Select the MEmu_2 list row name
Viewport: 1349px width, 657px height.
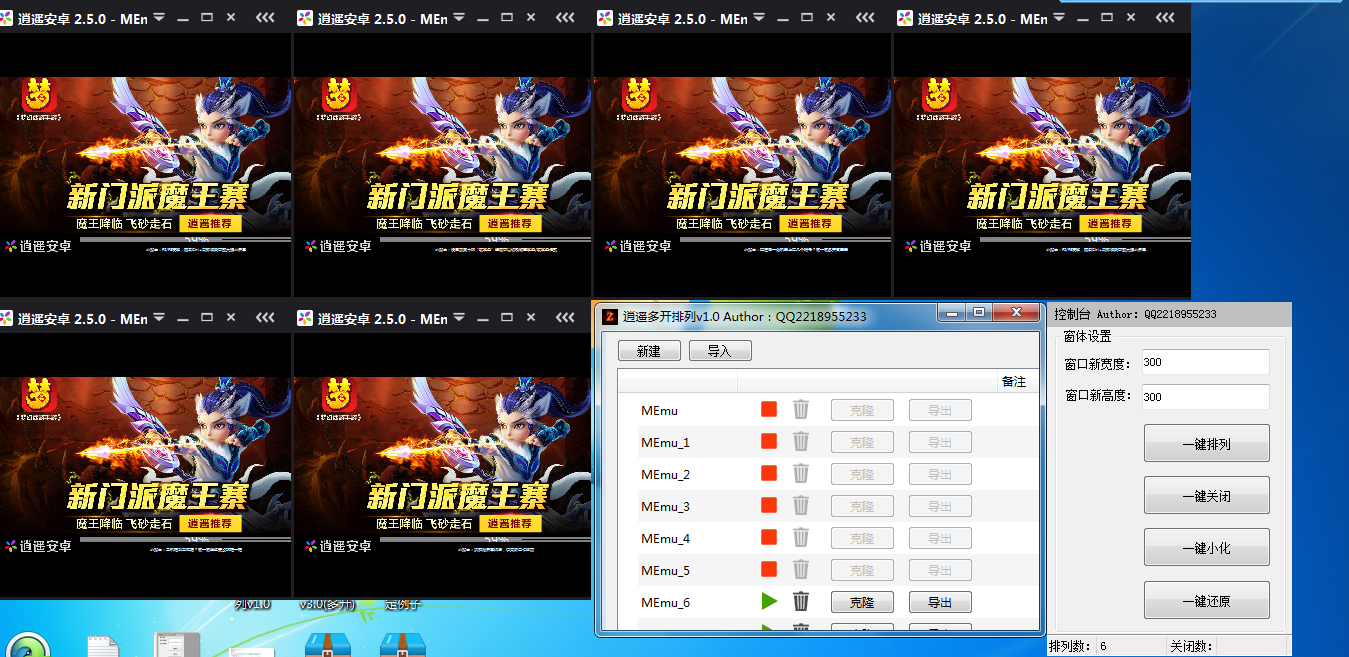click(665, 474)
